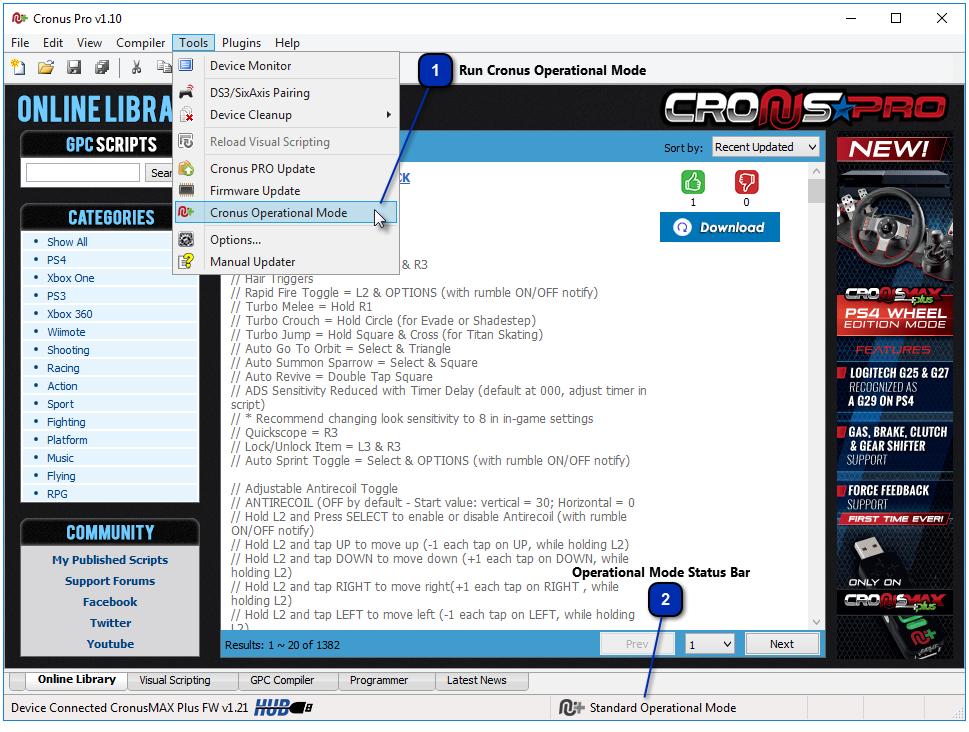The image size is (969, 732).
Task: Open the Youtube community link
Action: pos(110,644)
